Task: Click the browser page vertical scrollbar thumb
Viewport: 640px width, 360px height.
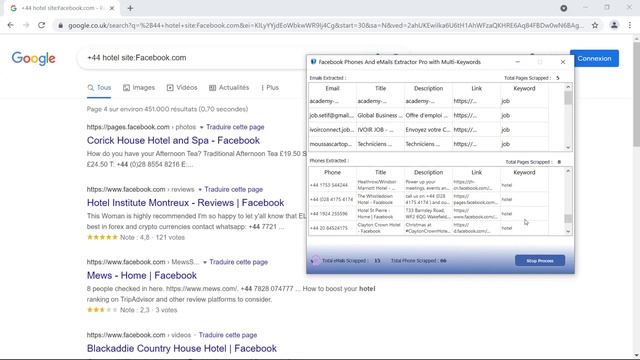Action: pyautogui.click(x=636, y=95)
